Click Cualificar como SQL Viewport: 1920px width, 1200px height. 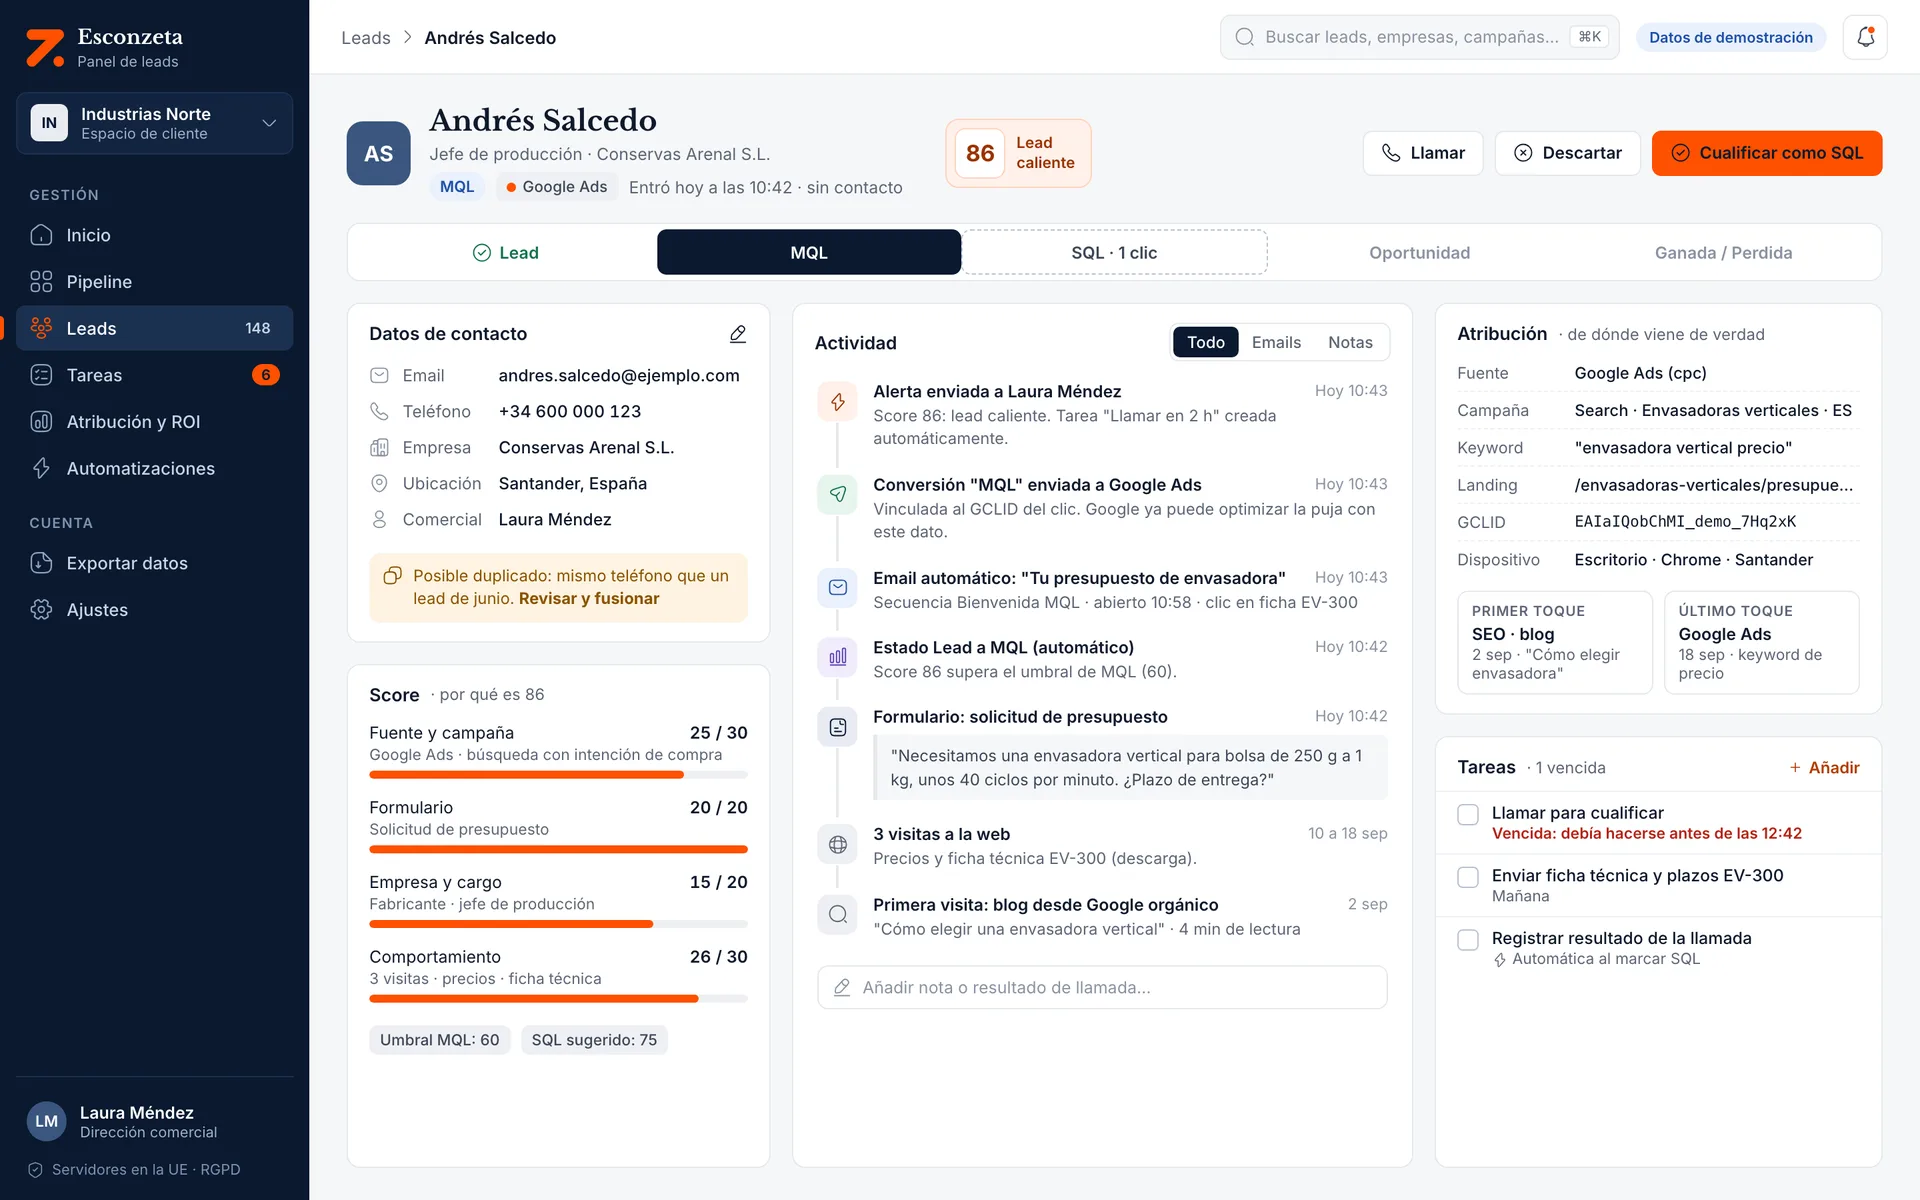[x=1766, y=153]
